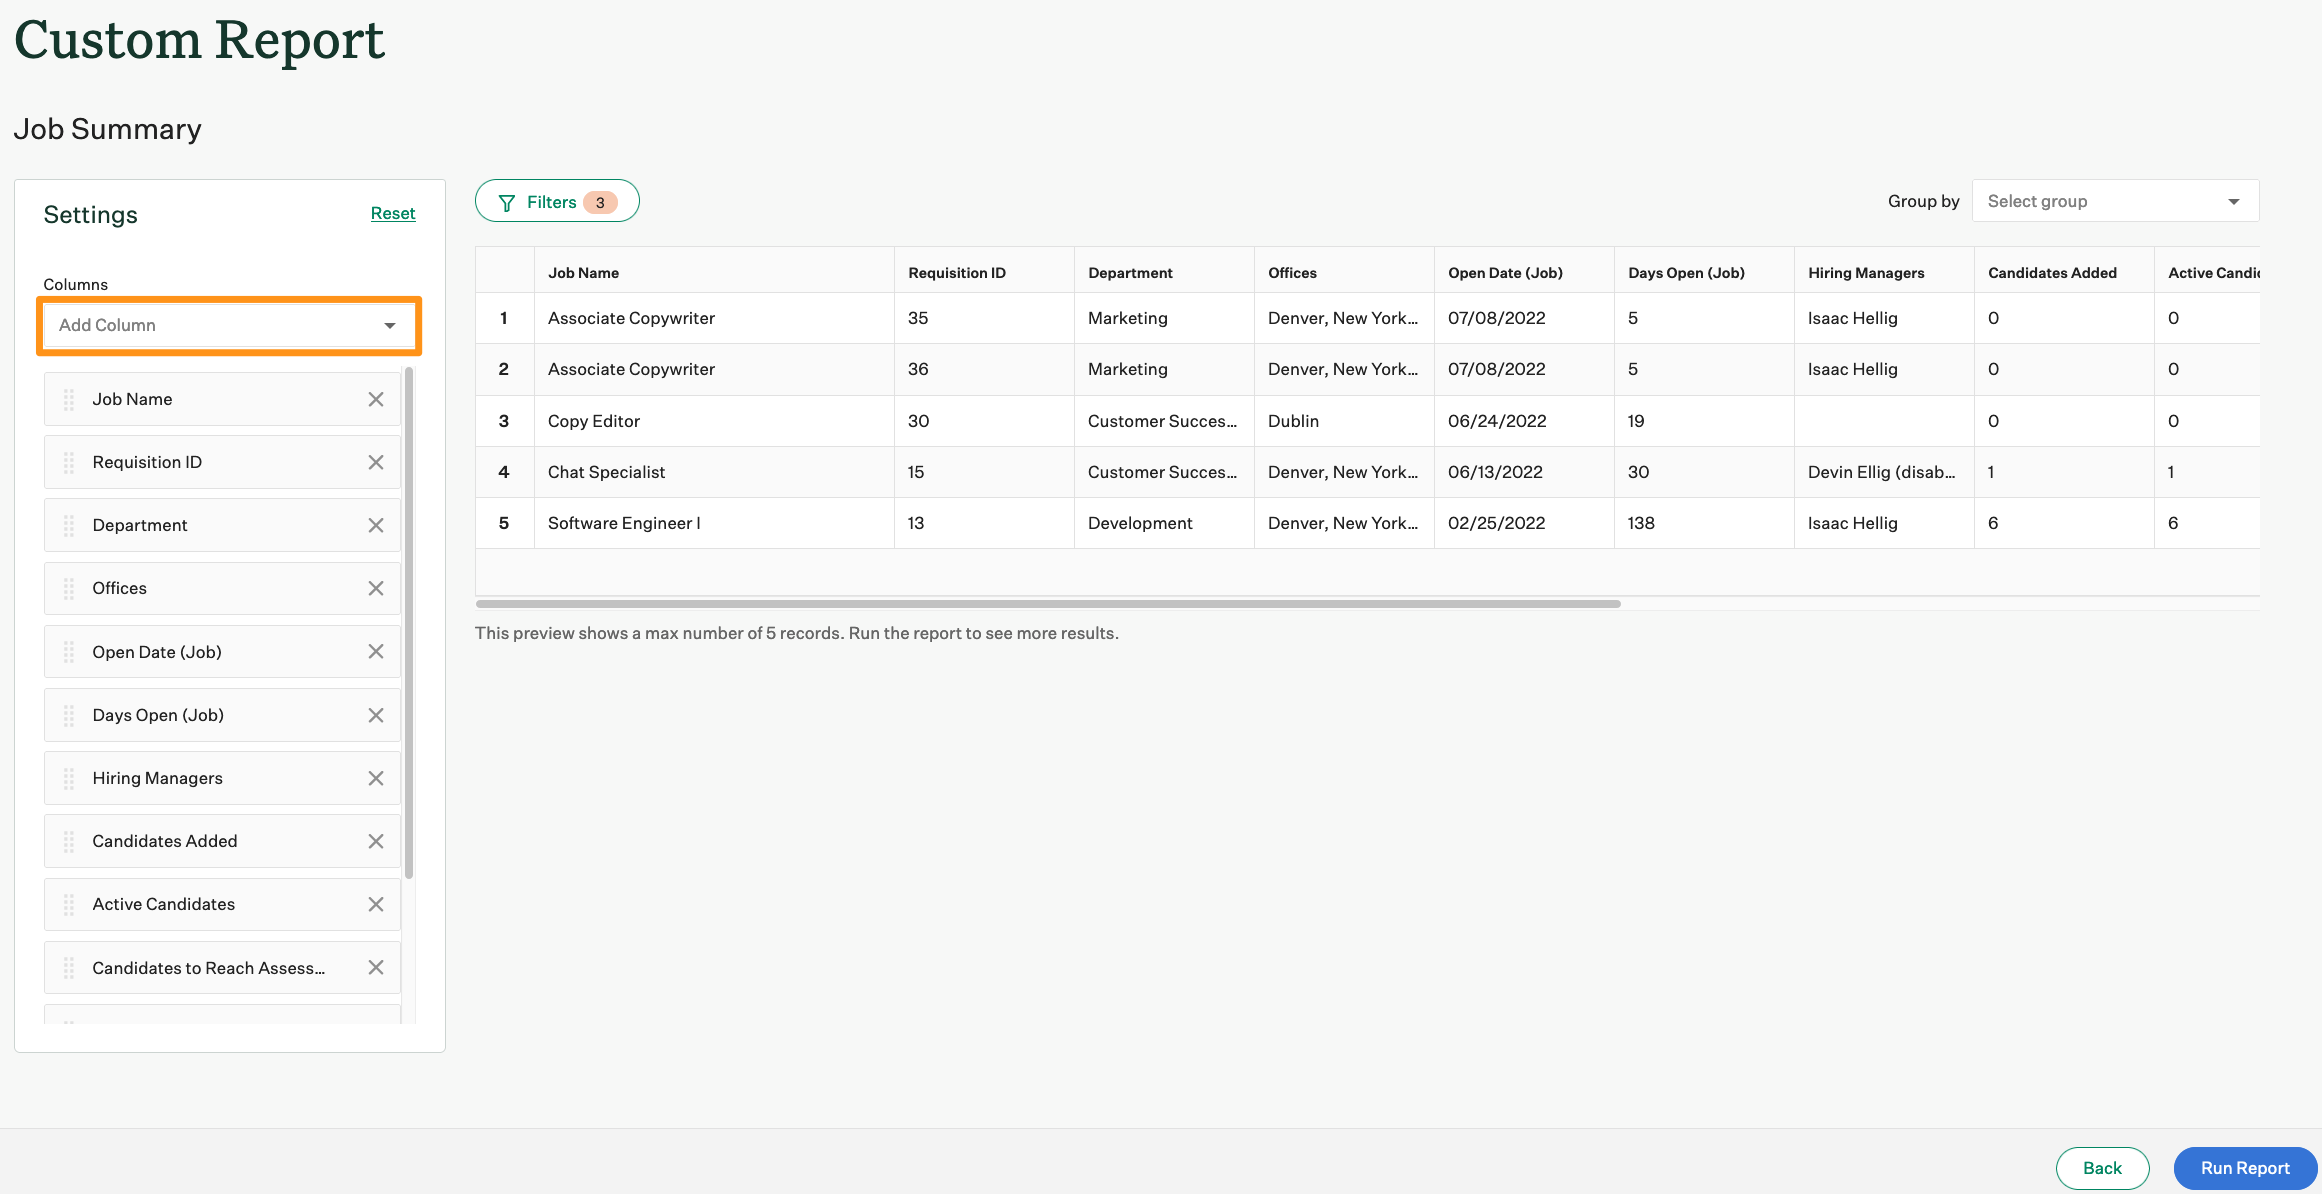Click the Reset link in Settings panel
This screenshot has height=1194, width=2322.
point(391,213)
